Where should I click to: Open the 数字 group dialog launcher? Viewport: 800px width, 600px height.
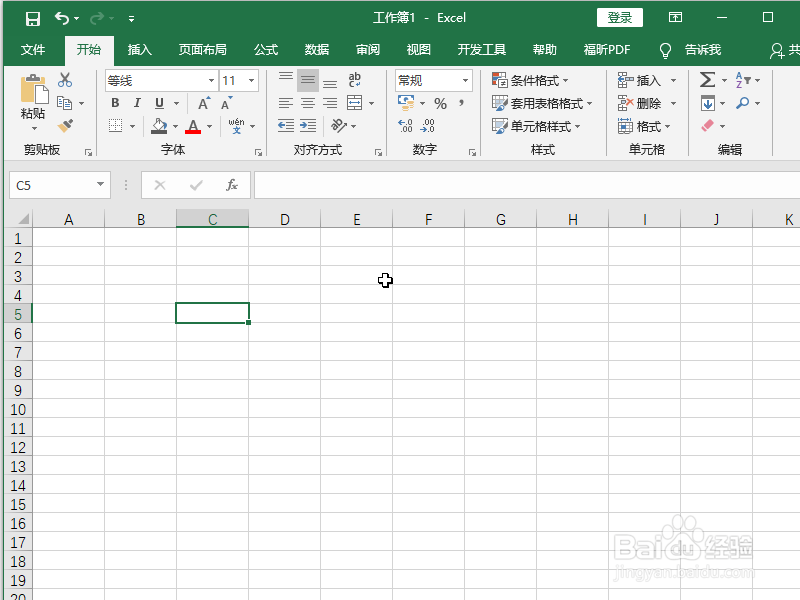[472, 153]
